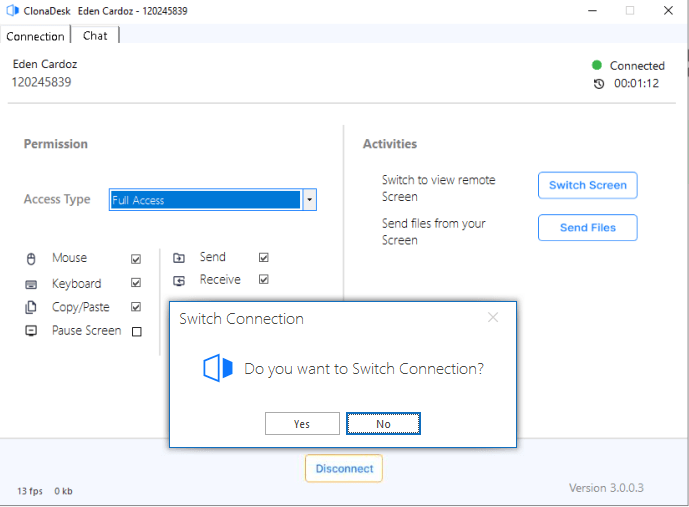Screen dimensions: 689x507
Task: Click the ClonaDesk logo in the dialog
Action: click(x=218, y=368)
